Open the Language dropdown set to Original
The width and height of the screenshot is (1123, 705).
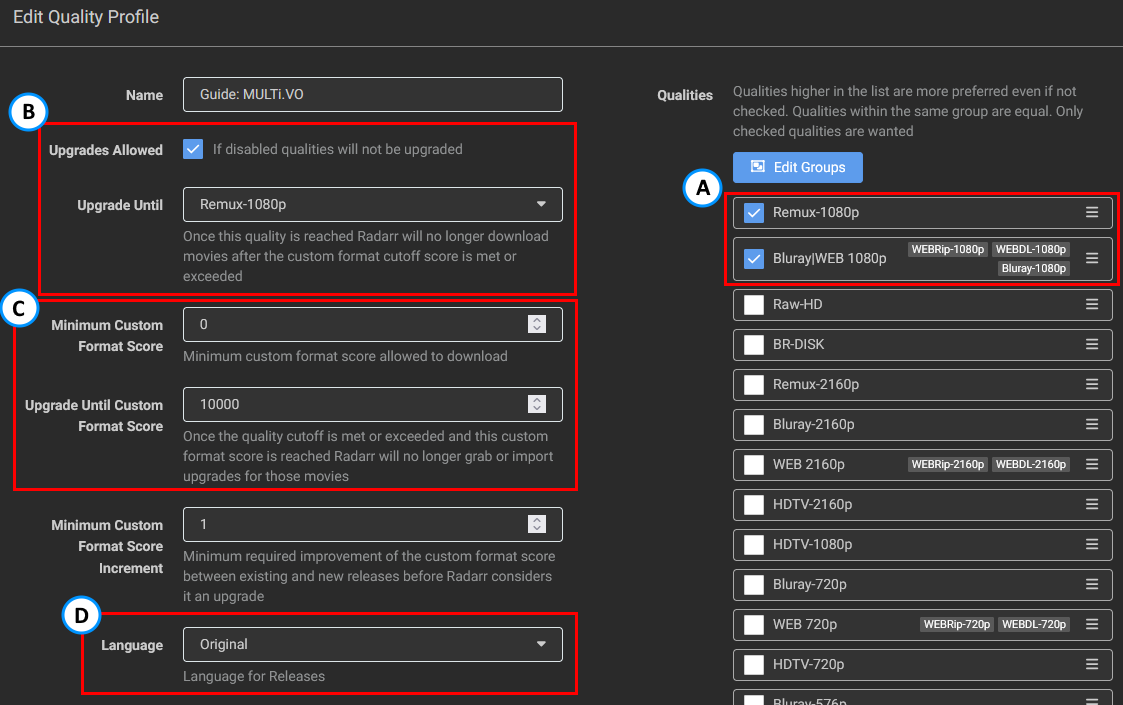click(372, 644)
